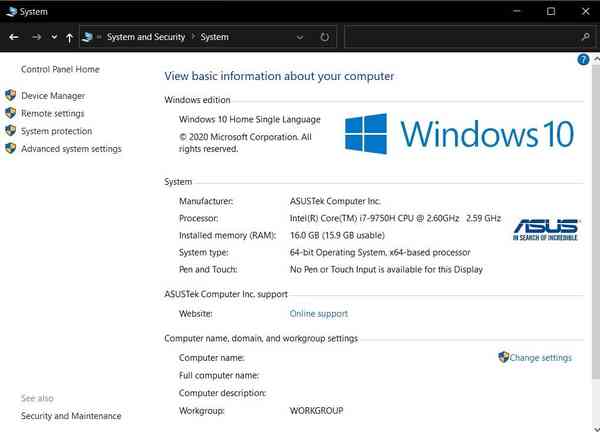Click processor value 'Intel(R) Core(TM) i7-9750H'

tap(395, 218)
